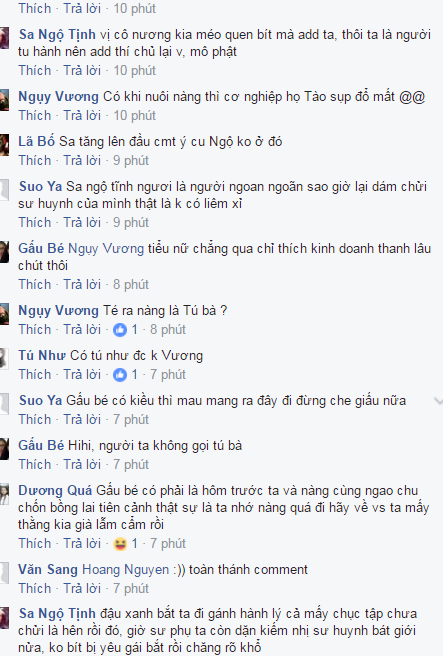Open the tagged Ngụy Vương mention in Gấu Bé's comment
This screenshot has width=443, height=656.
[x=106, y=249]
